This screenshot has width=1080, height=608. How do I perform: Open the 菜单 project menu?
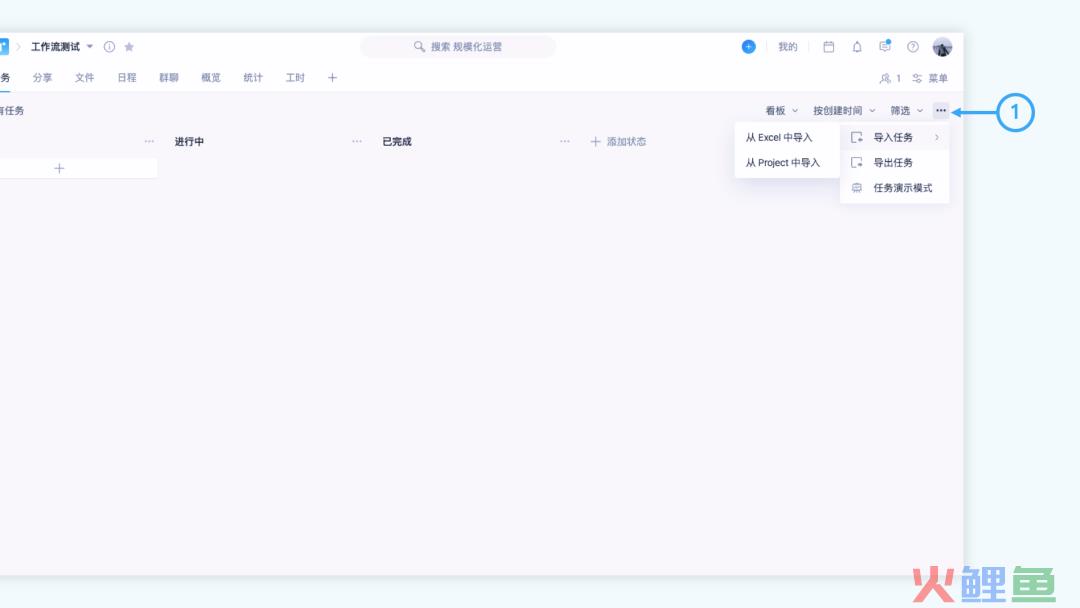931,78
